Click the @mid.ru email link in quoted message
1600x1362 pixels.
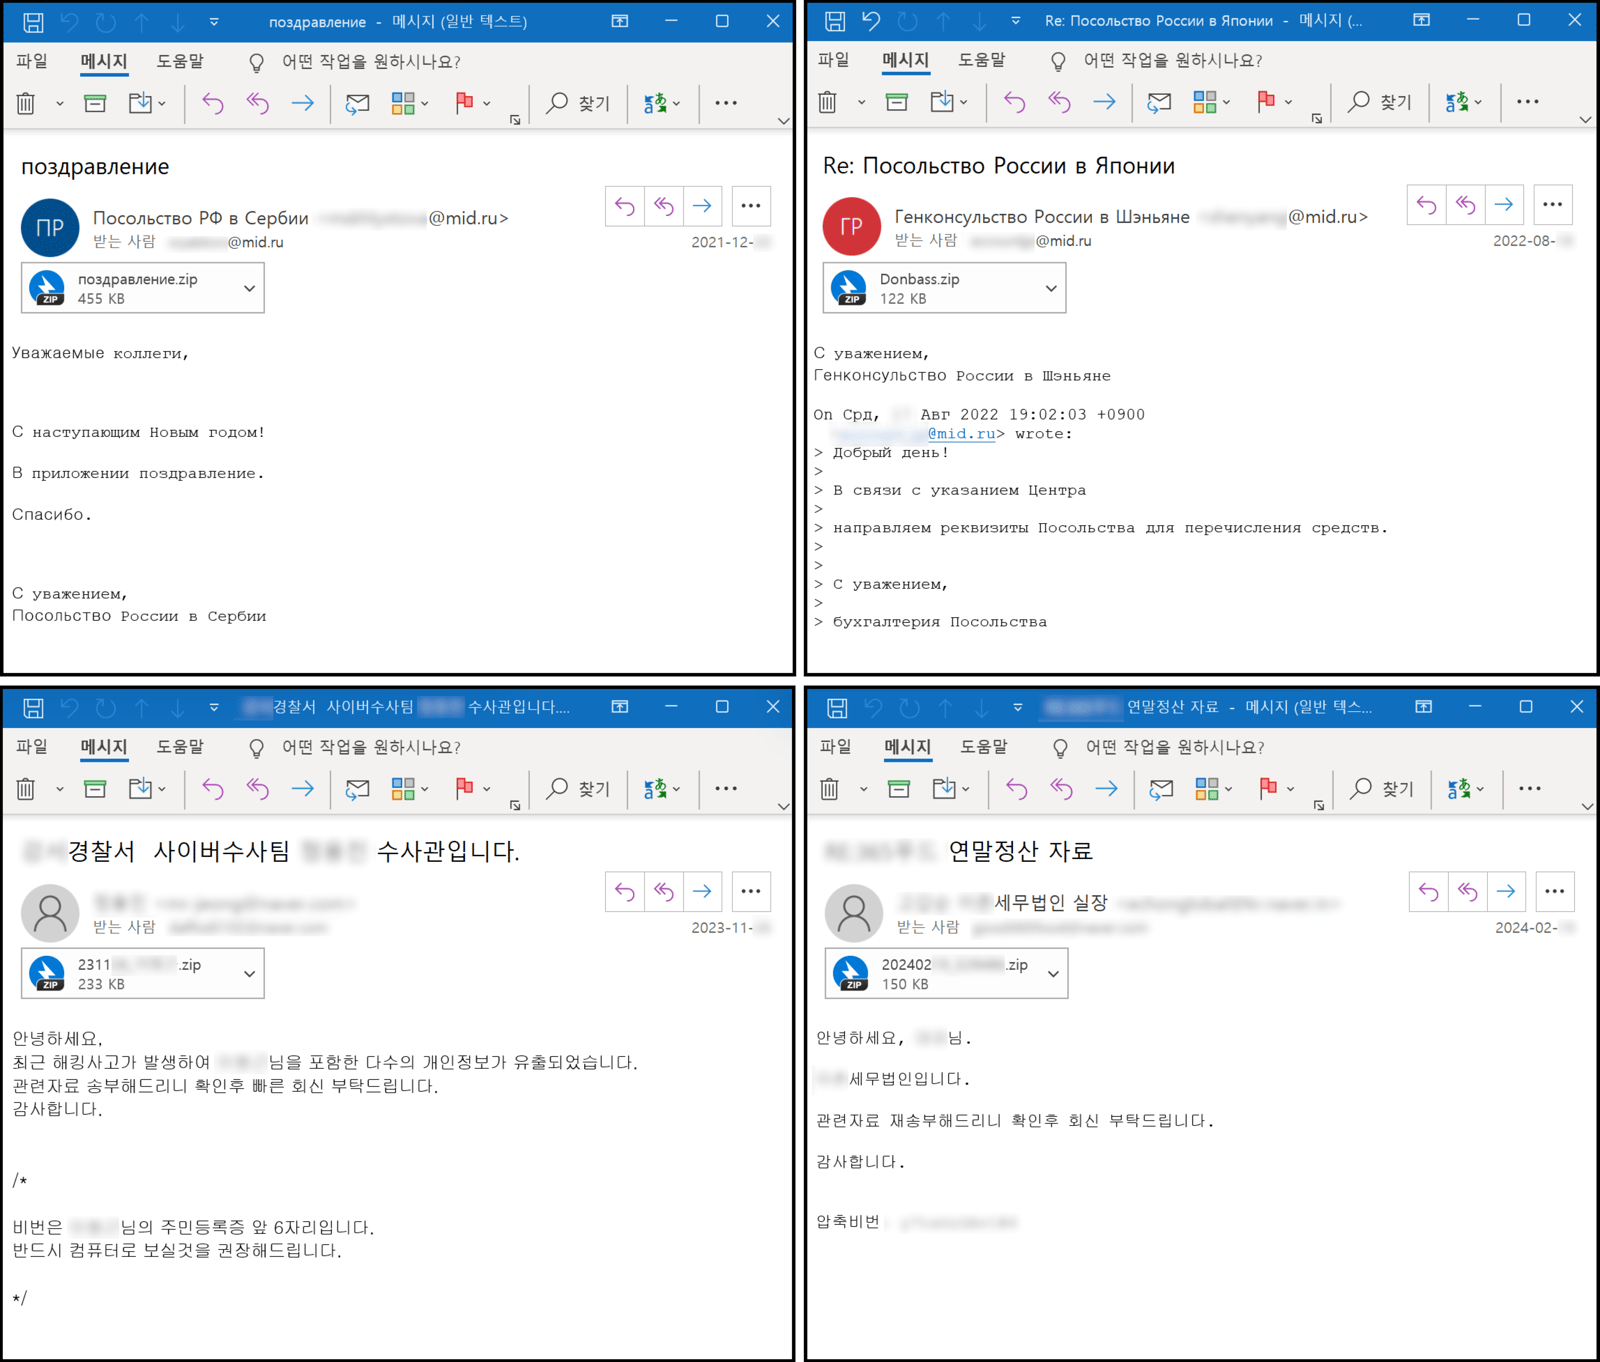961,433
